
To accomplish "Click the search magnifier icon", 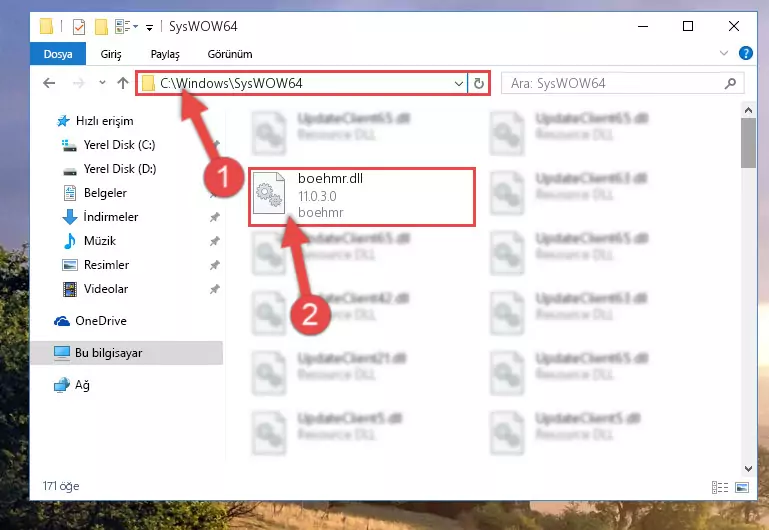I will click(730, 83).
